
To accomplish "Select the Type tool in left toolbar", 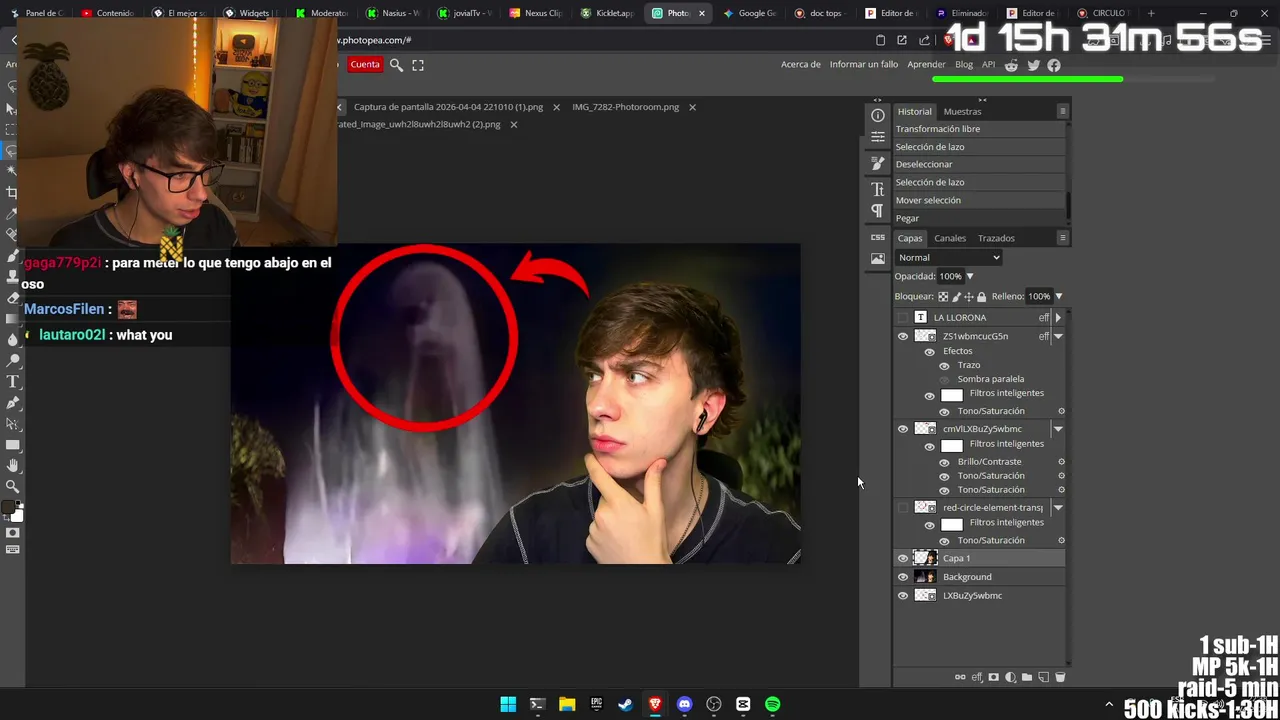I will [12, 382].
